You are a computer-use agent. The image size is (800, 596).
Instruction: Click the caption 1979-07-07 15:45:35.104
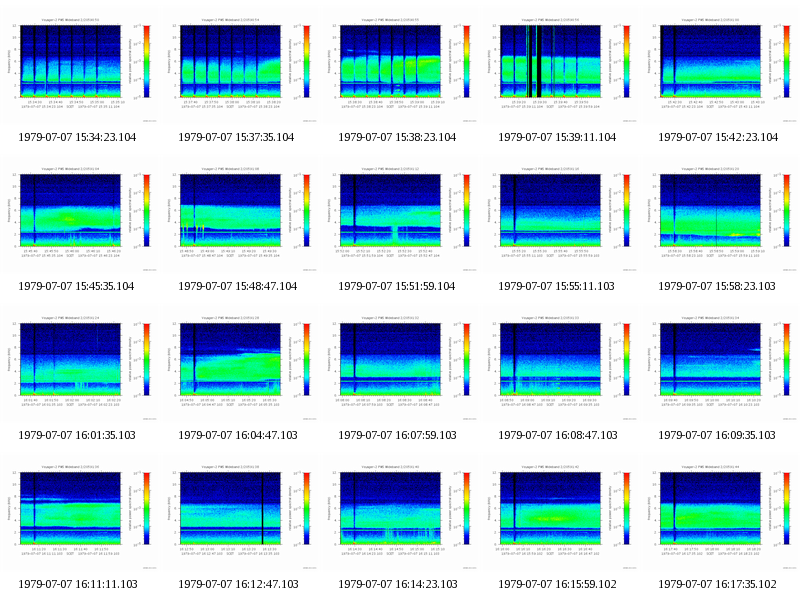click(76, 286)
